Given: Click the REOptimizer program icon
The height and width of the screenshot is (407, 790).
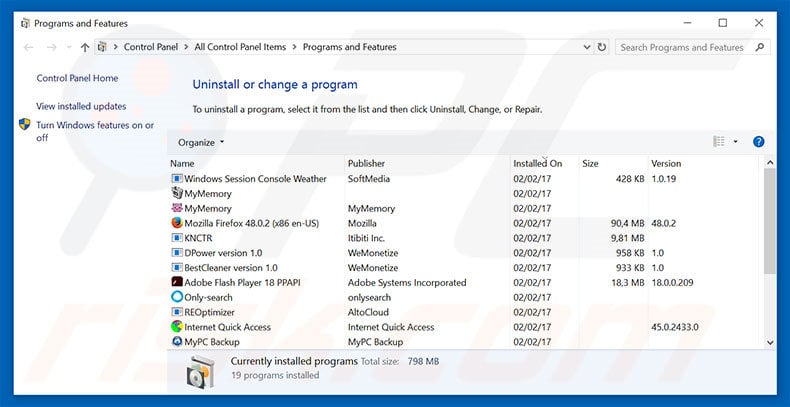Looking at the screenshot, I should point(177,312).
